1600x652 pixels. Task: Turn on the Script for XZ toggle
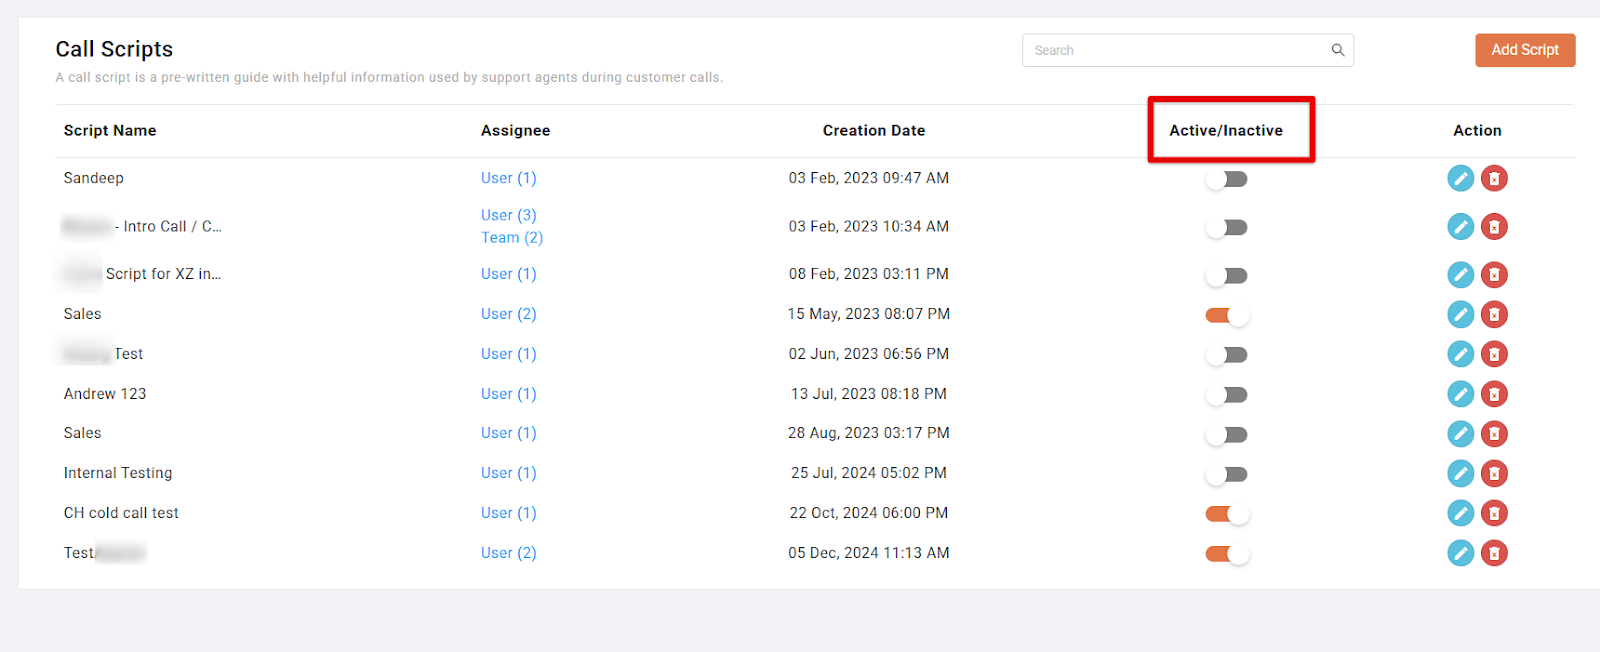click(x=1226, y=275)
